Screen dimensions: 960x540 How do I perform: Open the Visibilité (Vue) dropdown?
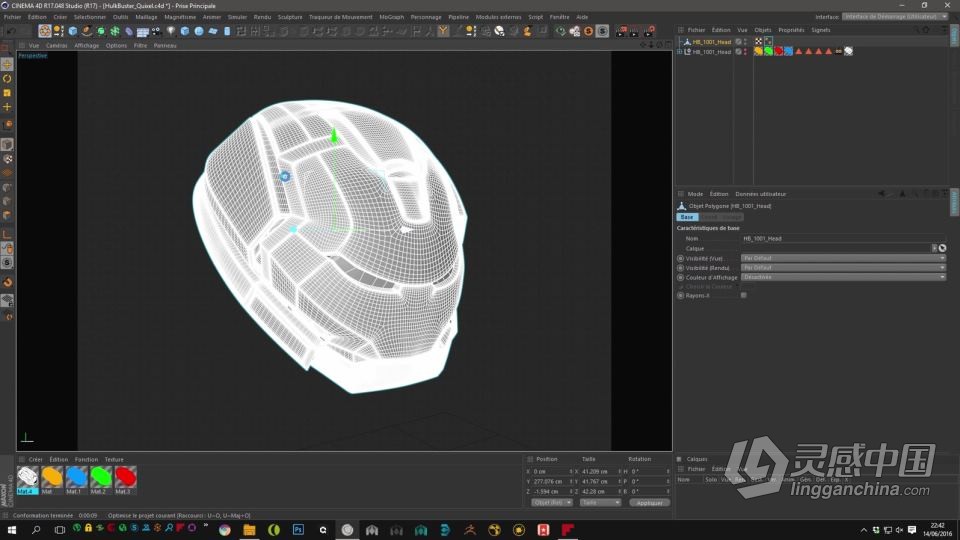(x=844, y=258)
